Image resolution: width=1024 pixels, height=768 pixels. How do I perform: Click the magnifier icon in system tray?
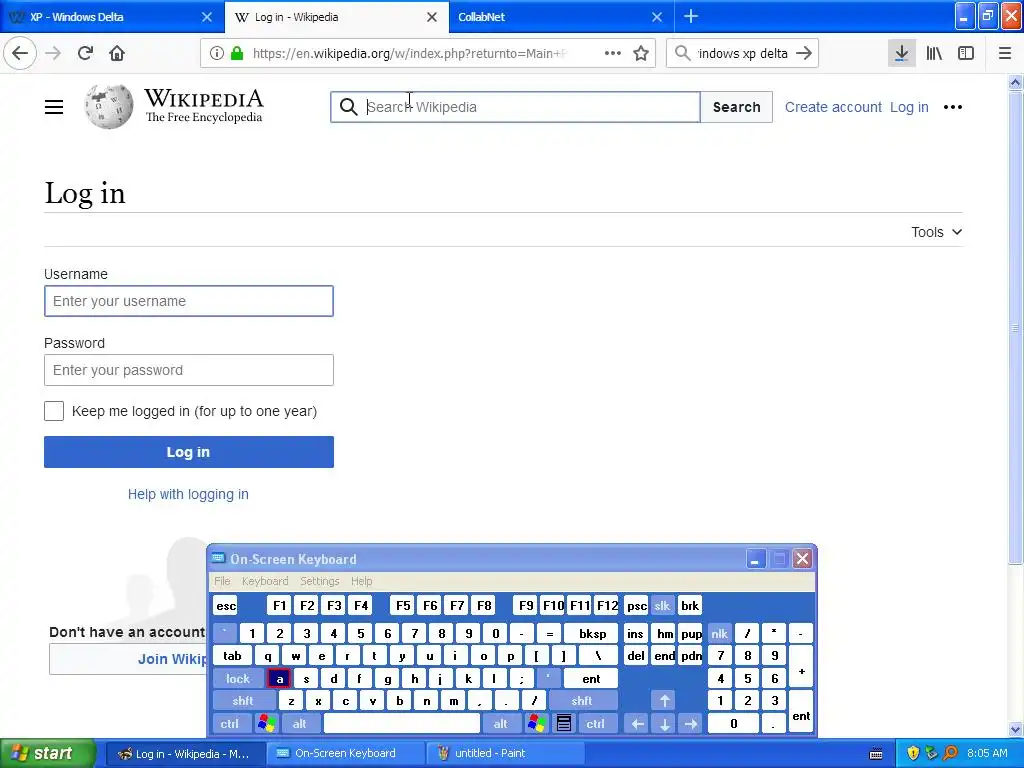950,753
